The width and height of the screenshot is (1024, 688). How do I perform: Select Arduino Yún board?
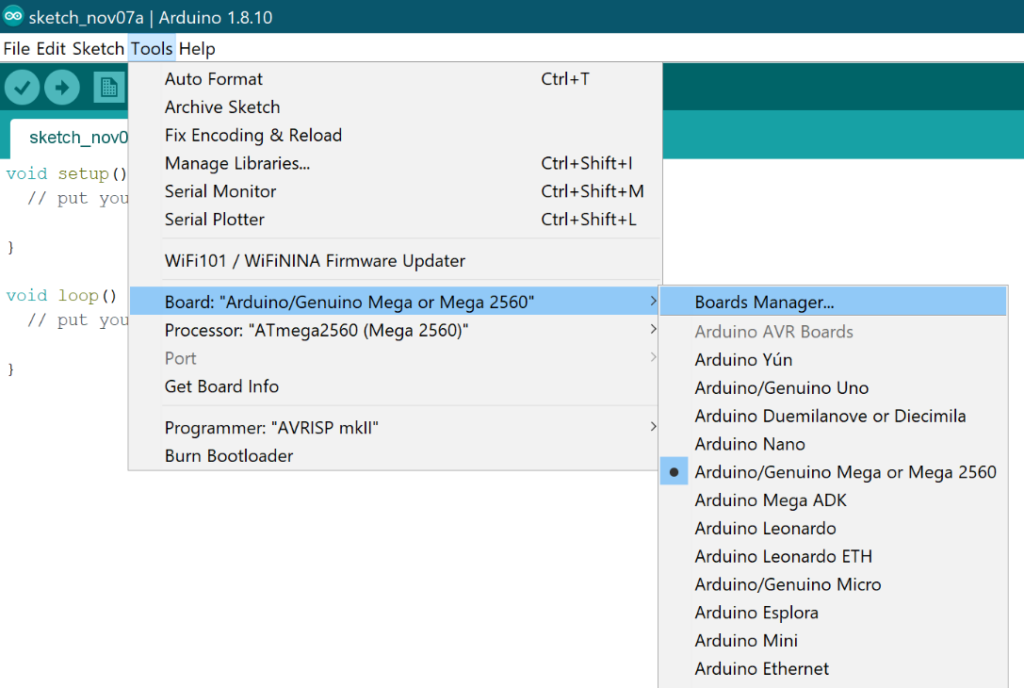pos(833,360)
